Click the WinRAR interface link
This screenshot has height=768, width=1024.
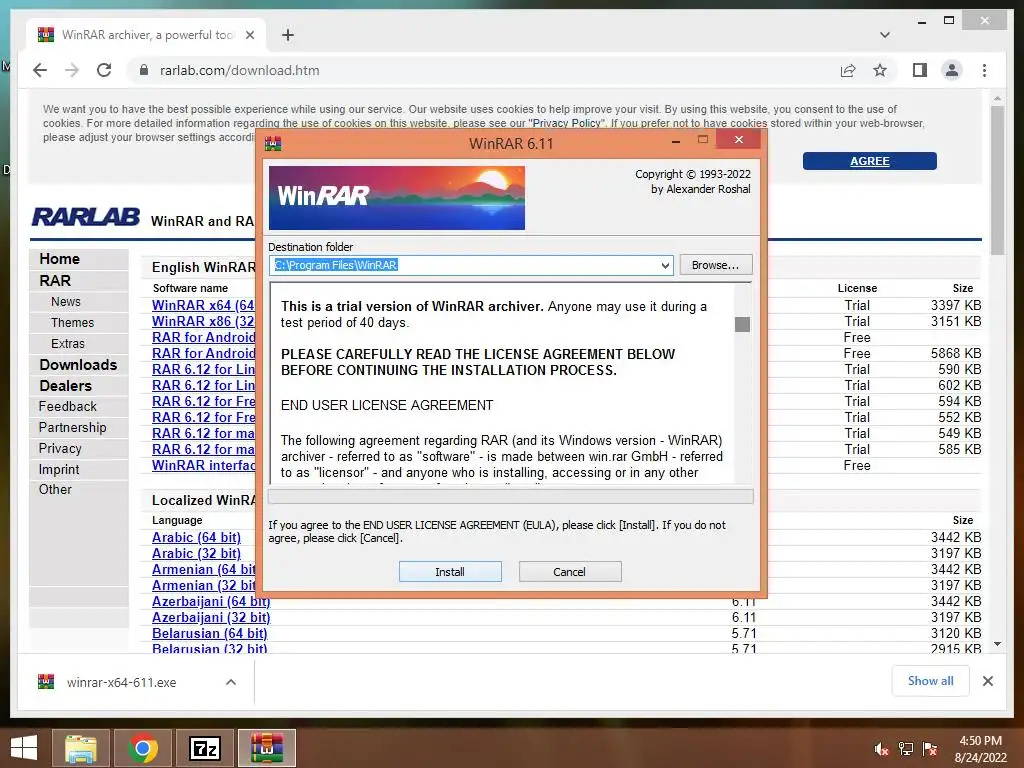tap(203, 465)
